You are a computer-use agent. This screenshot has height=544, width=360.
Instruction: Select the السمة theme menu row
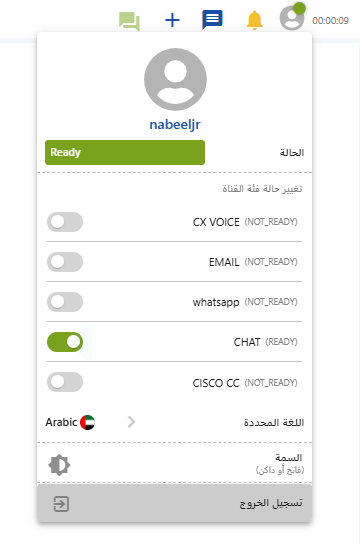coord(174,464)
